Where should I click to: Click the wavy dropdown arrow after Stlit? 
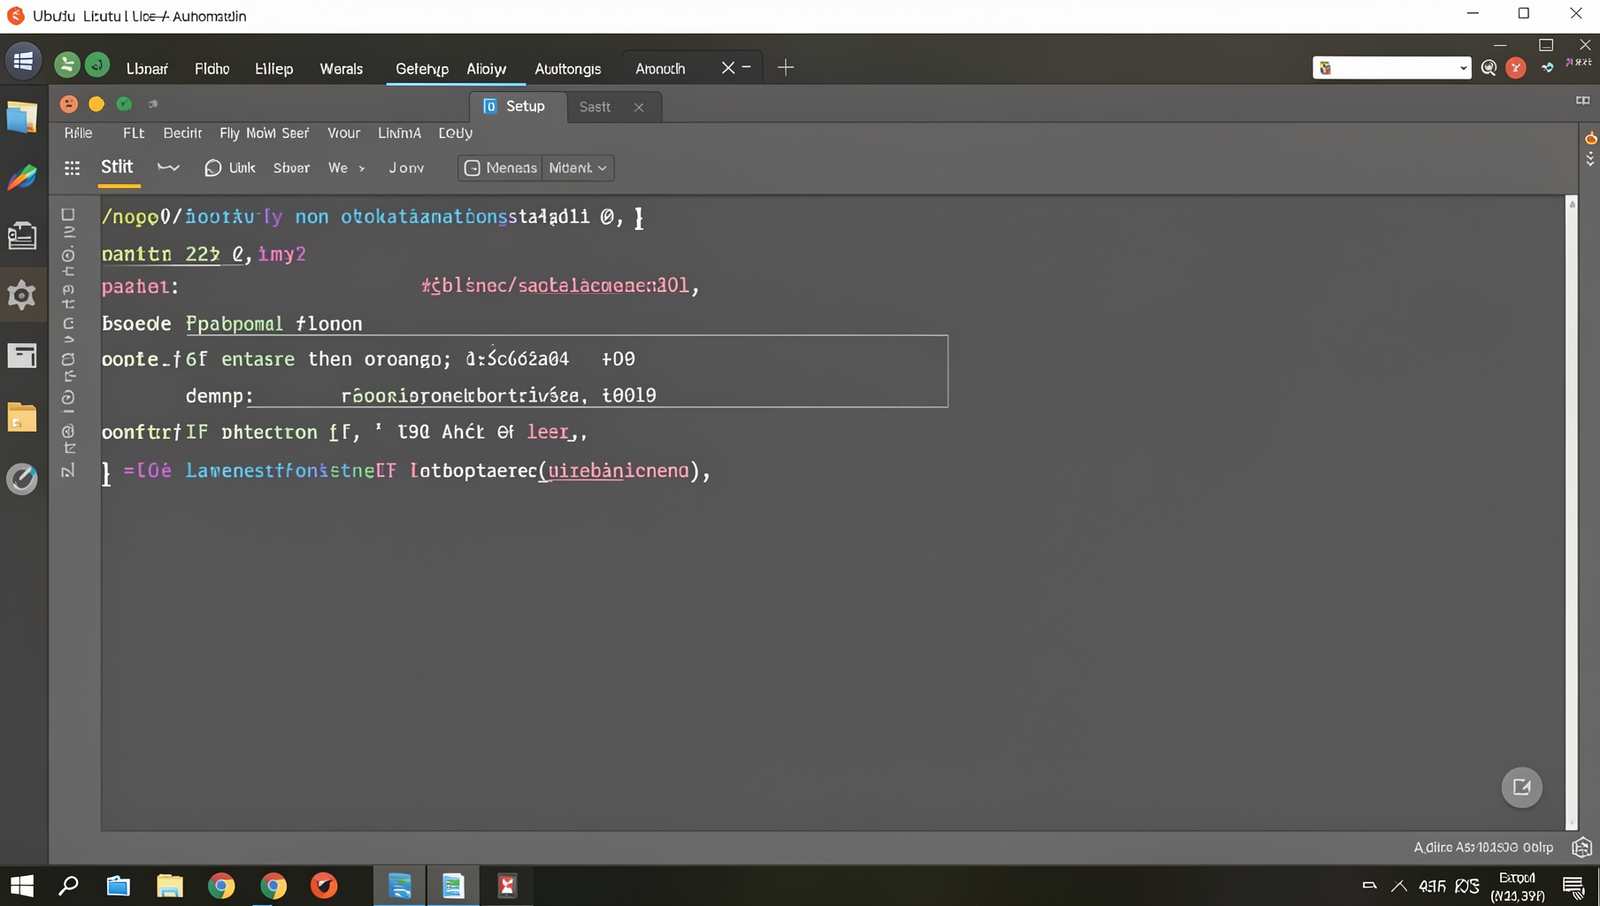click(168, 168)
